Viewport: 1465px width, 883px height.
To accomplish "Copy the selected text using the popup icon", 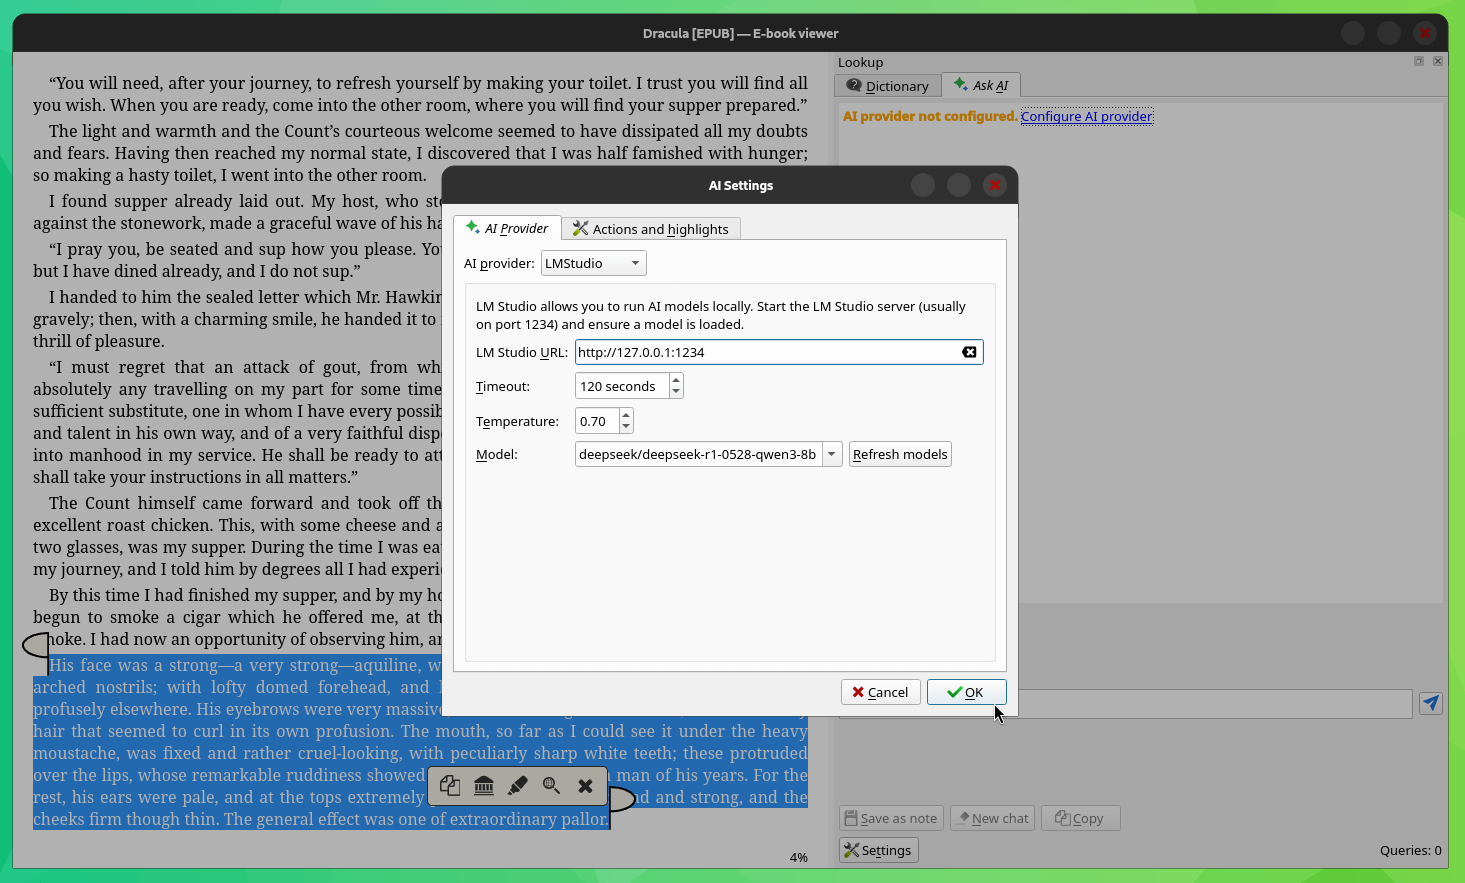I will [x=449, y=786].
